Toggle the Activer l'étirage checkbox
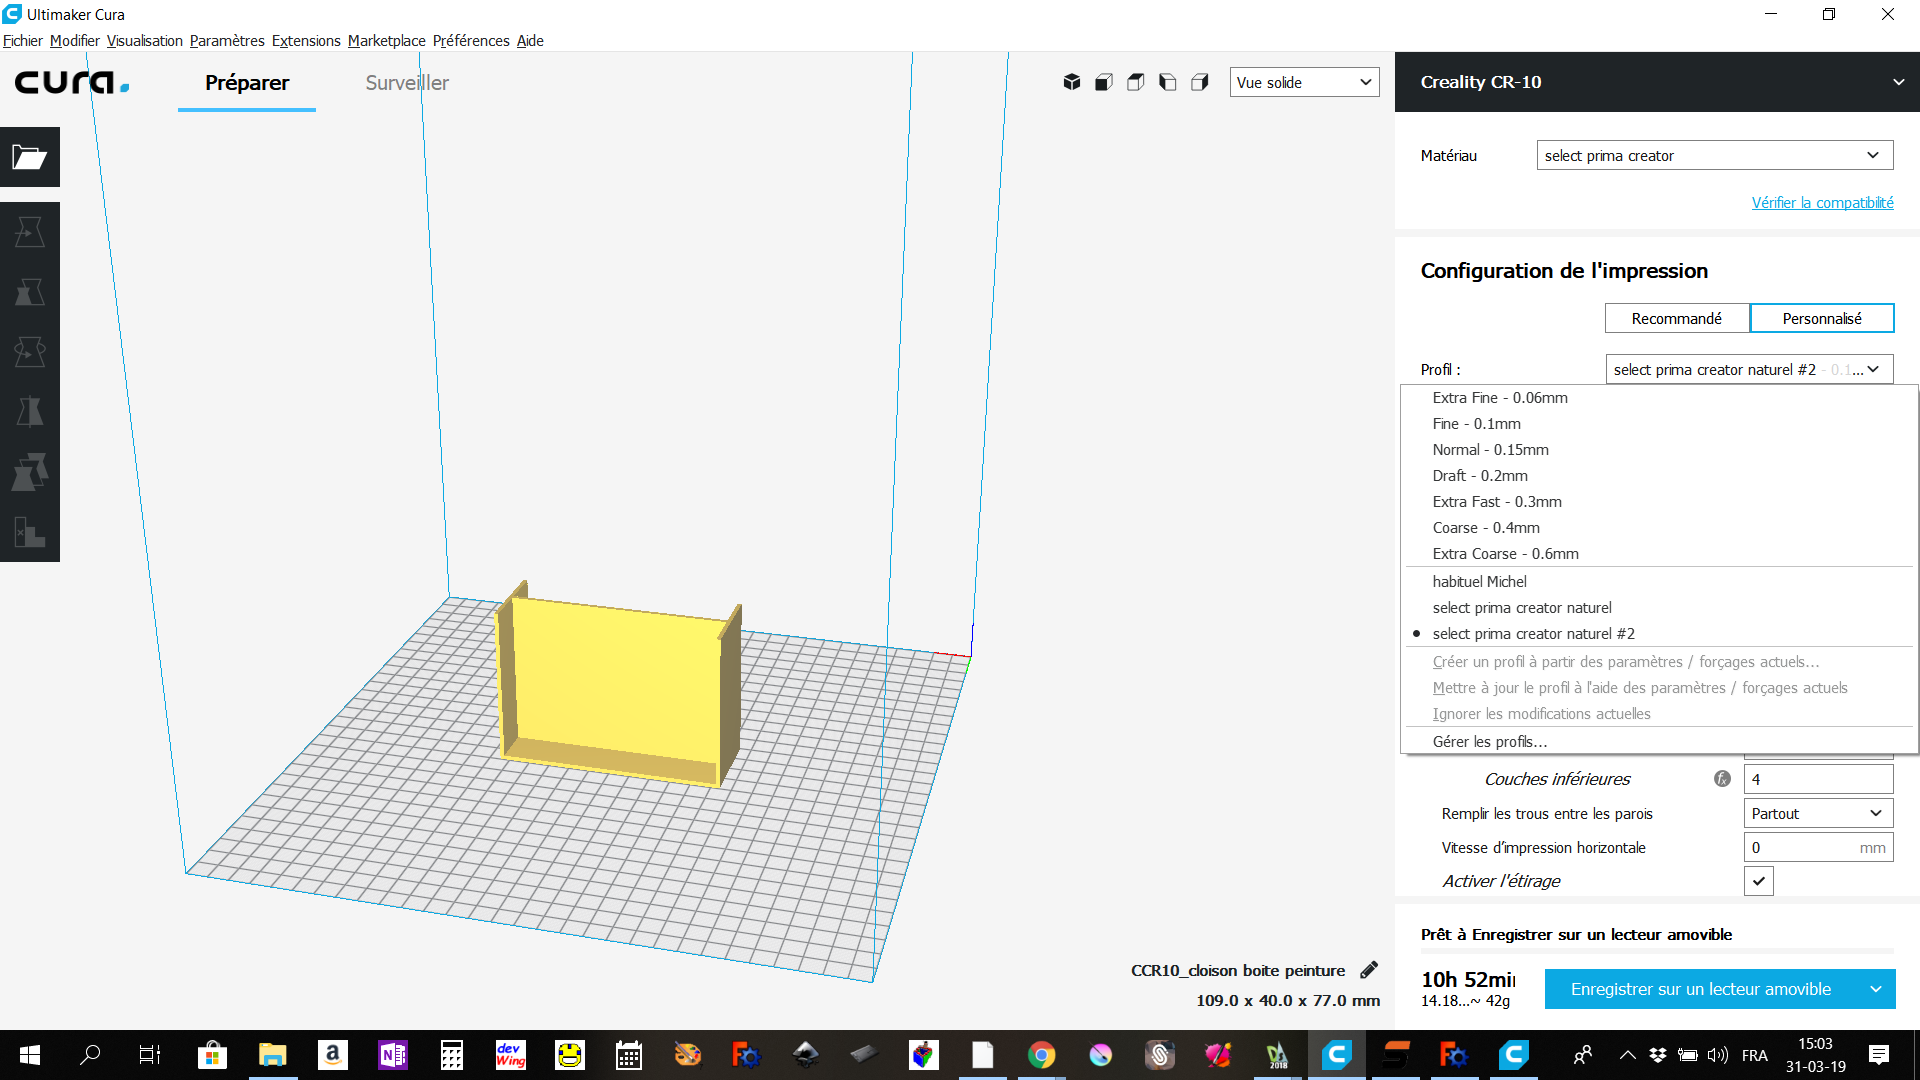1920x1080 pixels. coord(1759,881)
